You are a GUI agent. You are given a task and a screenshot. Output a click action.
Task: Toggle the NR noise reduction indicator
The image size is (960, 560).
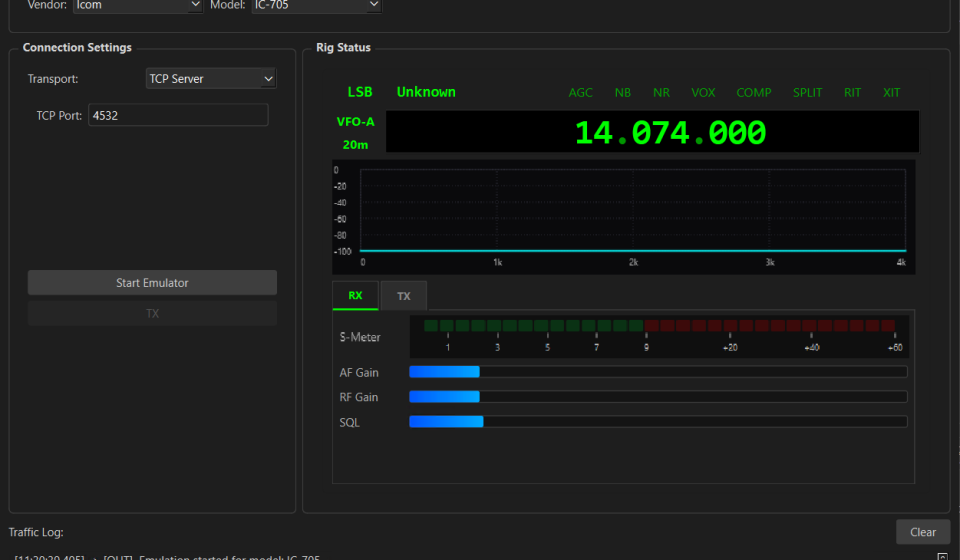click(661, 92)
